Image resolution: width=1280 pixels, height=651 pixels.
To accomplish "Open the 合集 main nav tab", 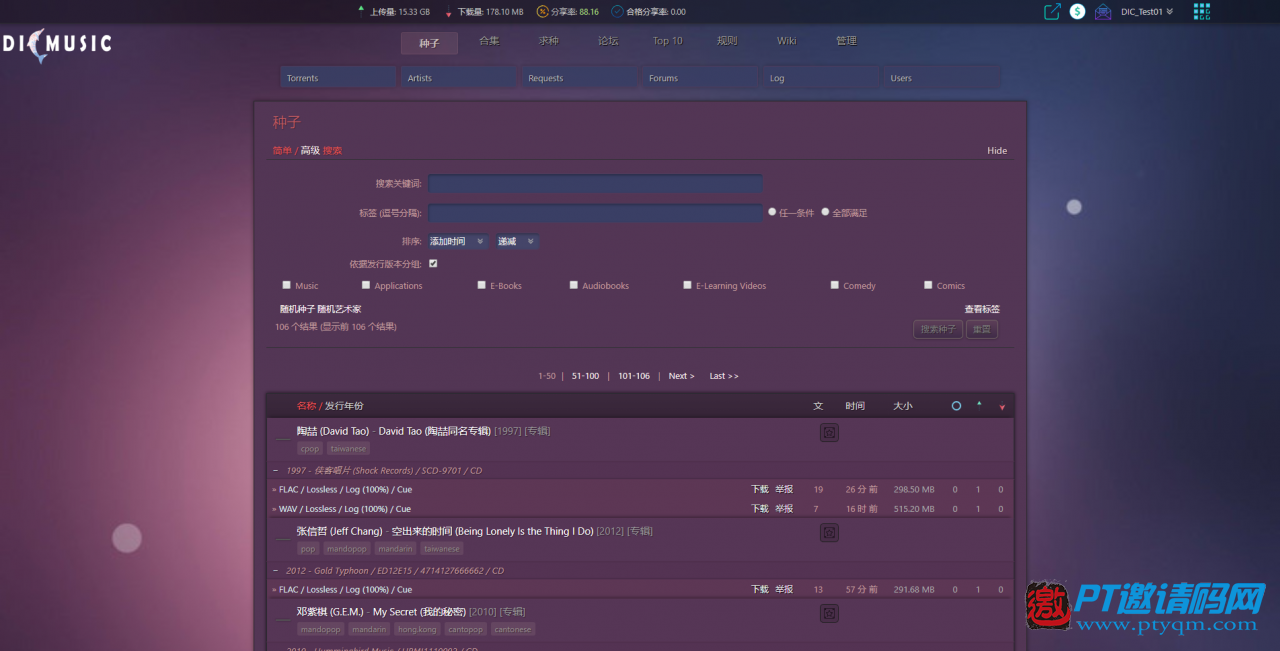I will tap(489, 41).
